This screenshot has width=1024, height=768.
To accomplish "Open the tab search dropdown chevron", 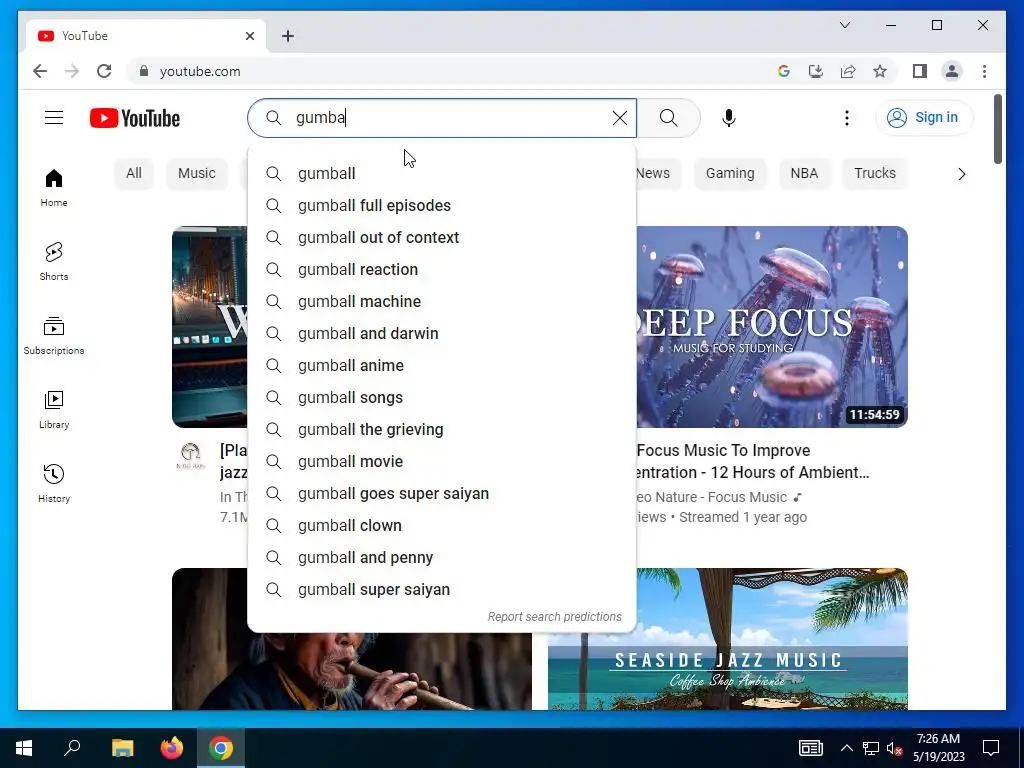I will (844, 25).
